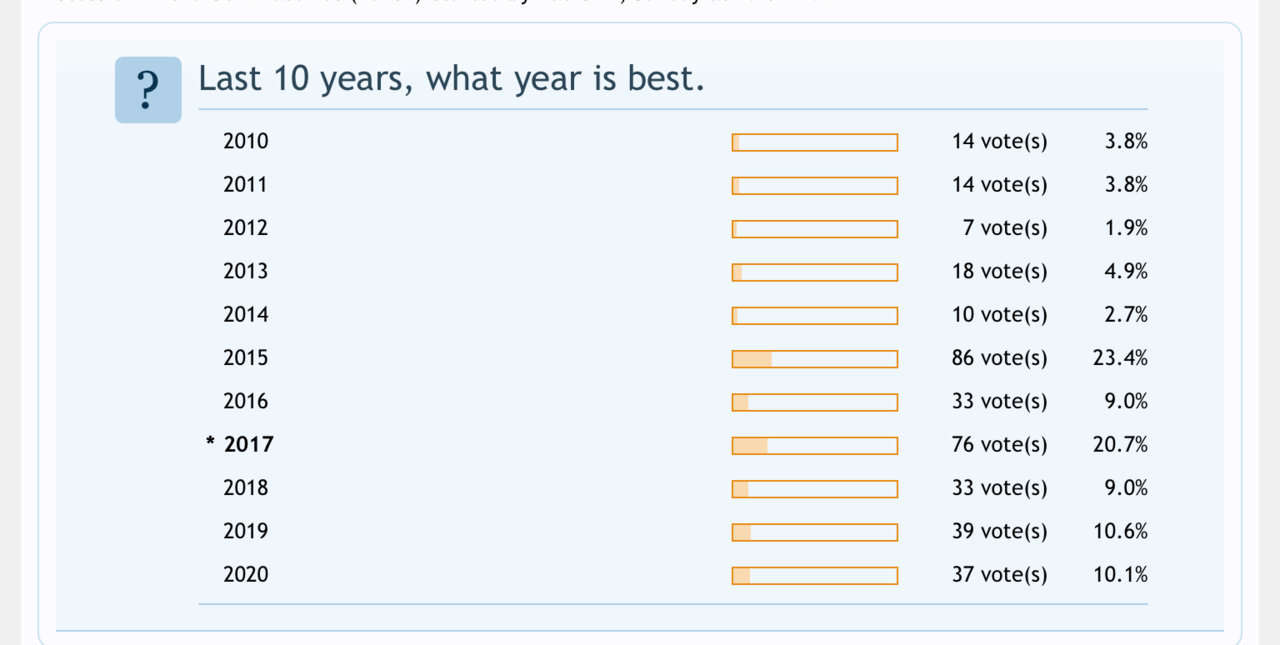Click the 2014 year label
Image resolution: width=1280 pixels, height=645 pixels.
click(x=246, y=314)
